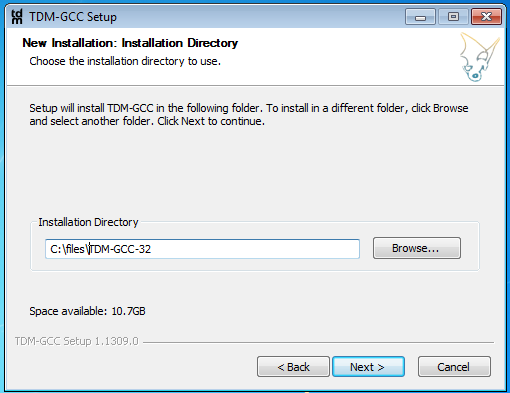Screen dimensions: 510x393
Task: Click the 'TDM-GCC Setup' title bar text
Action: (73, 17)
